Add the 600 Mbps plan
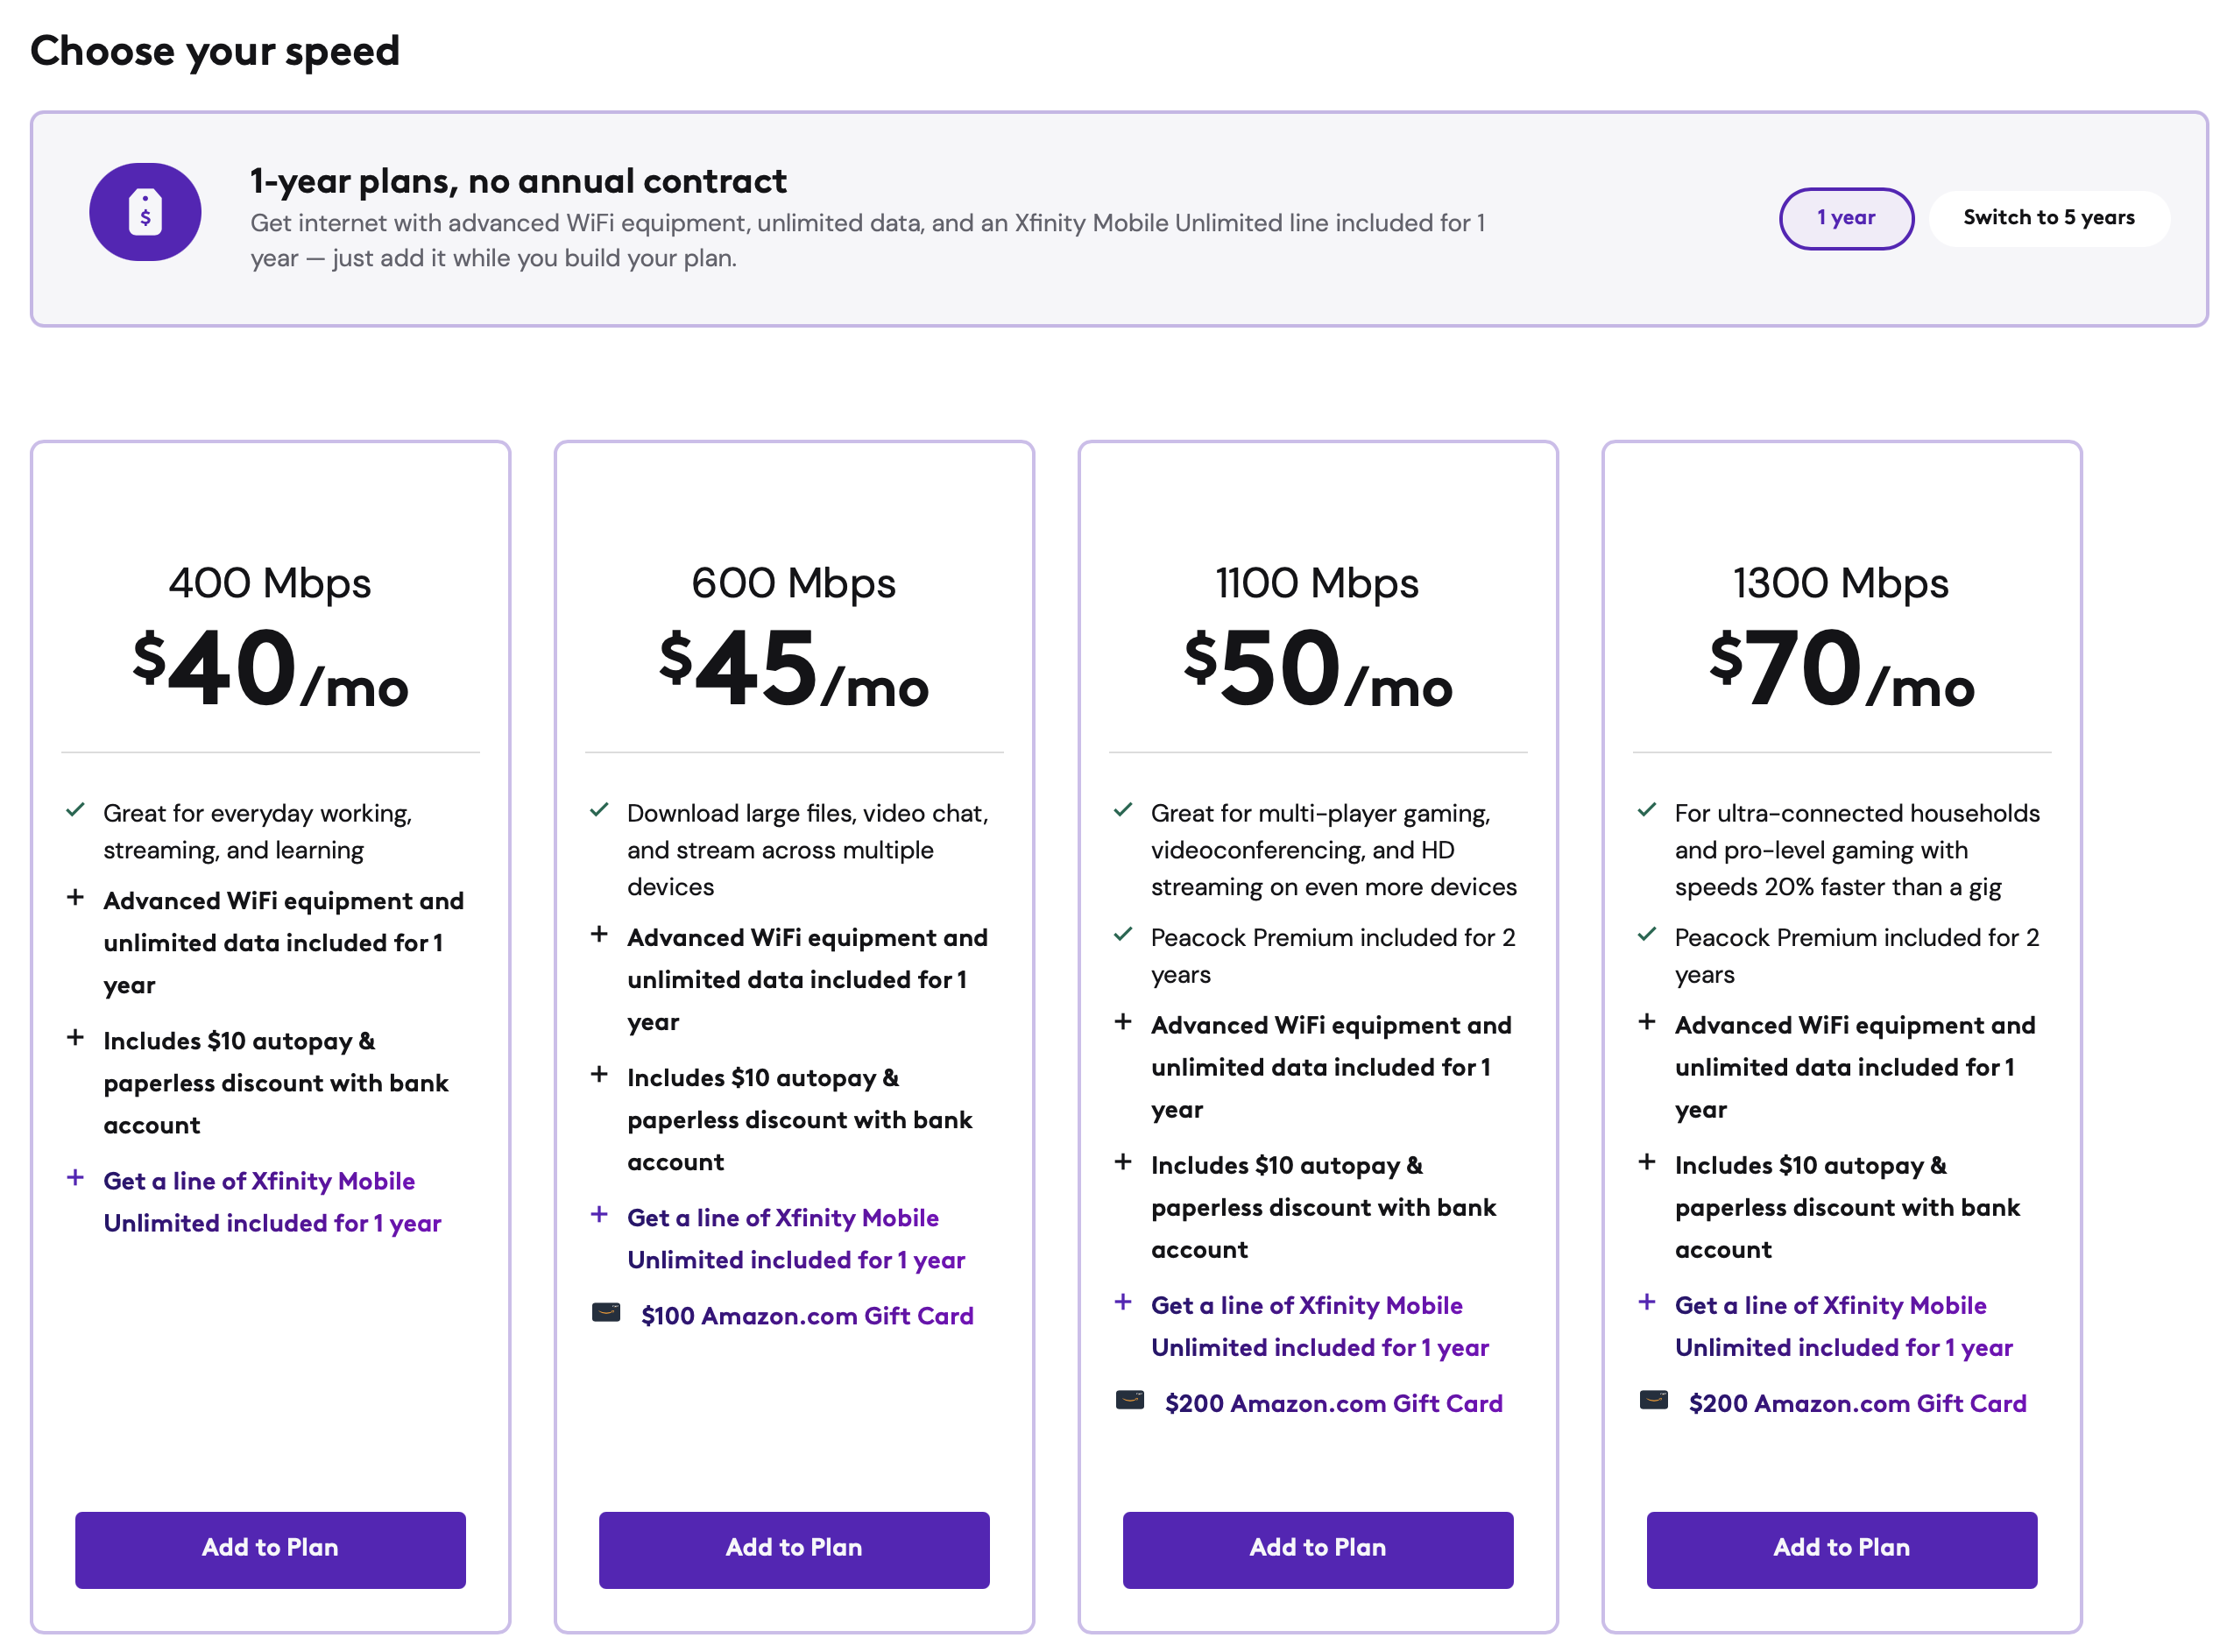 pos(794,1549)
